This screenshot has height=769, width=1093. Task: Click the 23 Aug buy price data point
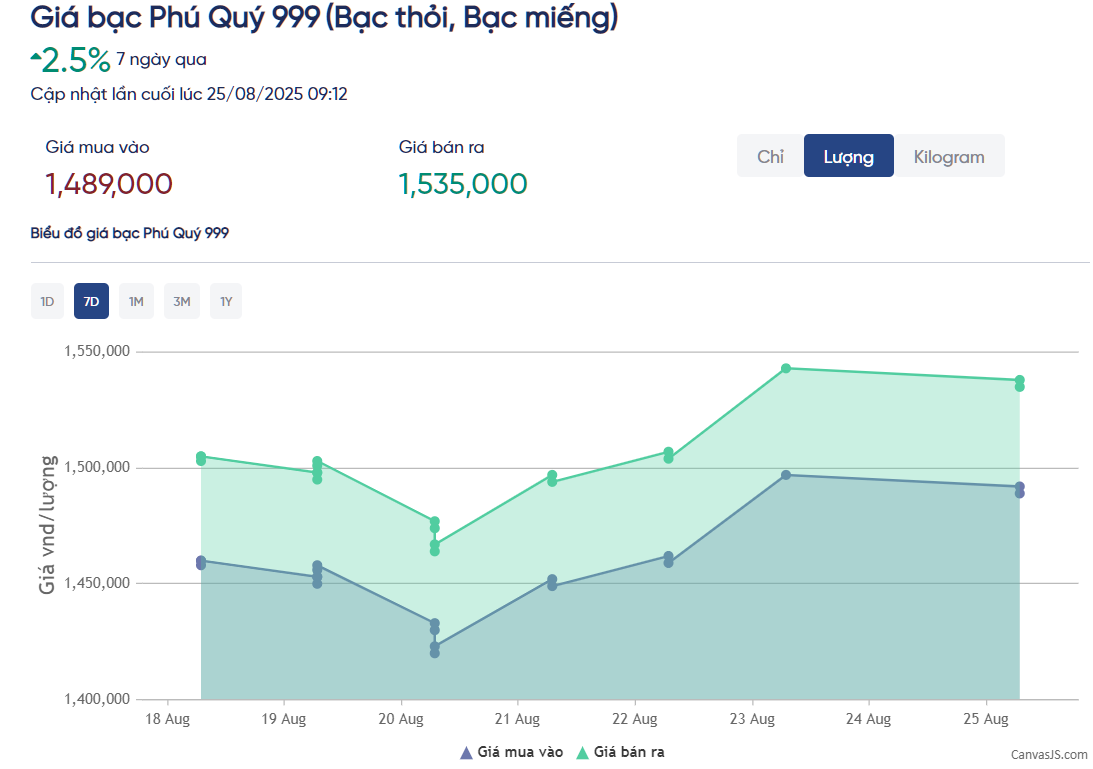786,475
